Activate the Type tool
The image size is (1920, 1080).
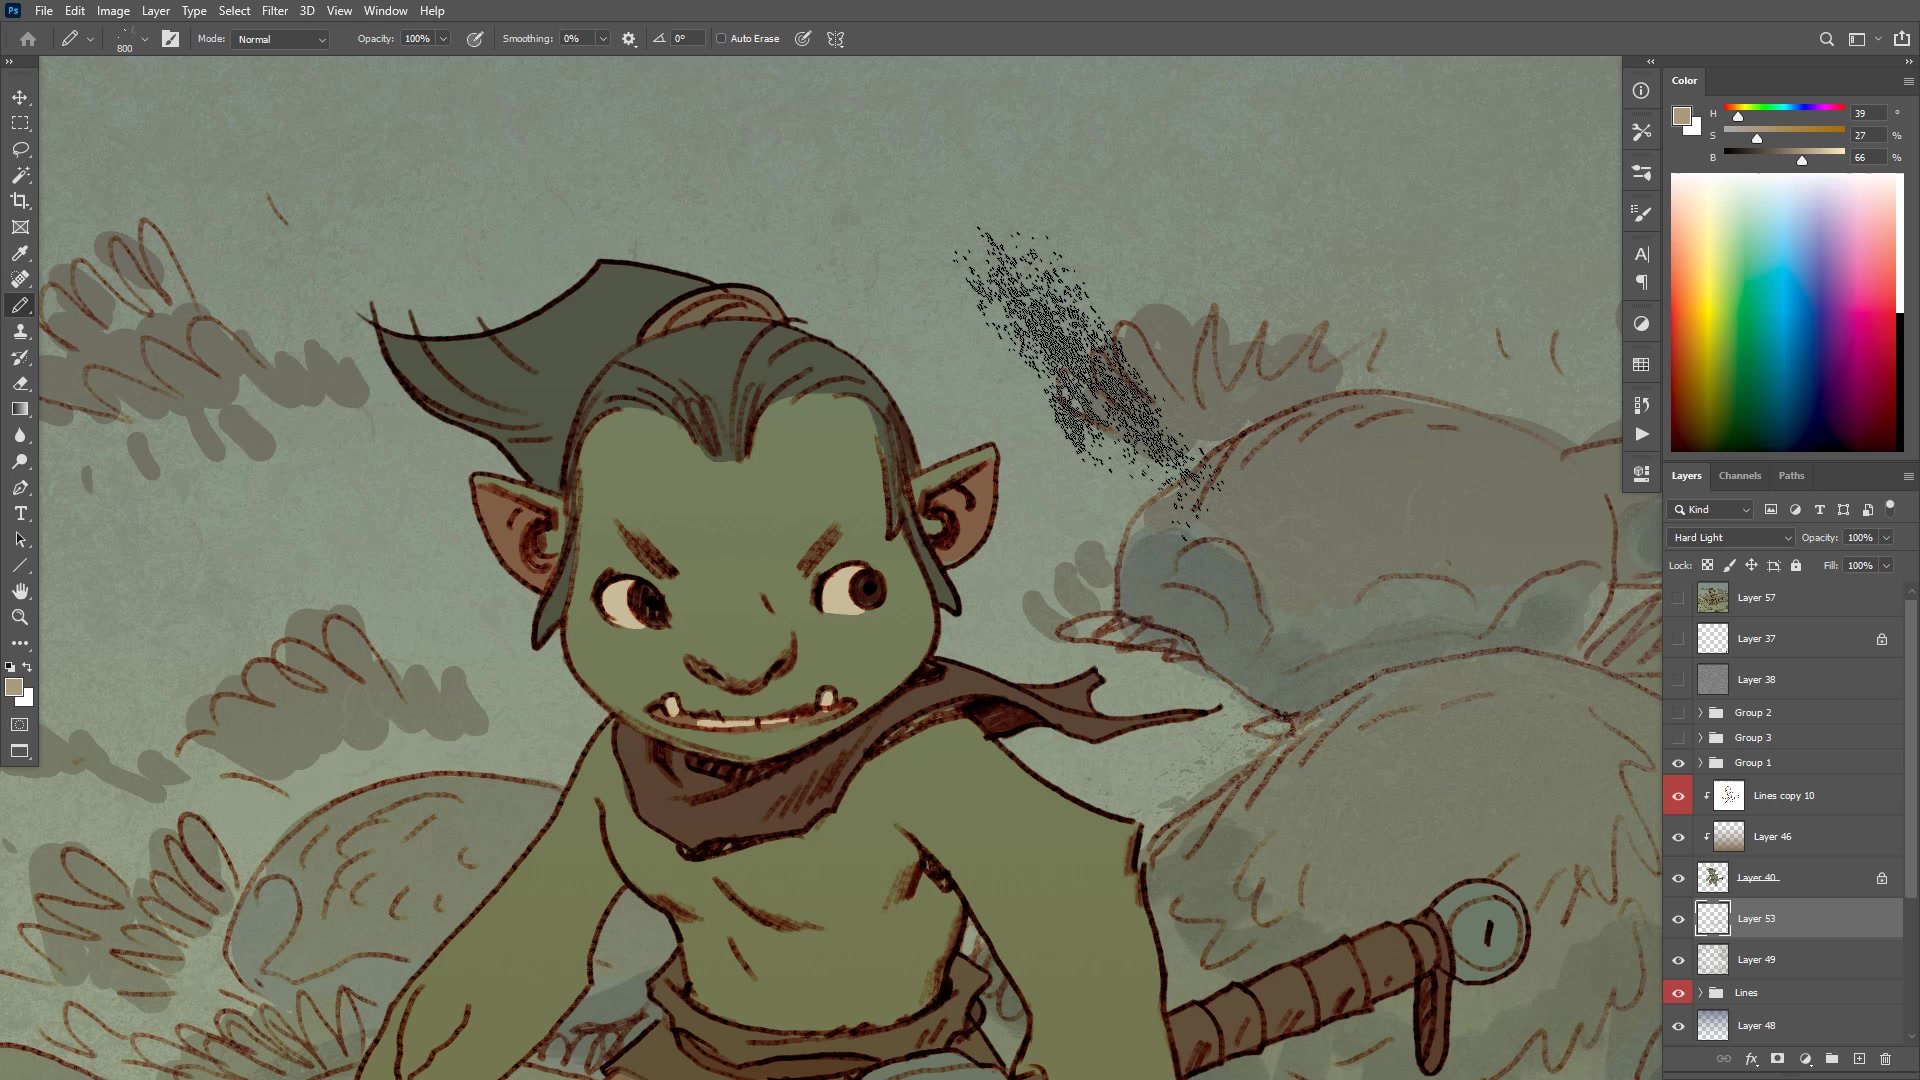[x=20, y=513]
